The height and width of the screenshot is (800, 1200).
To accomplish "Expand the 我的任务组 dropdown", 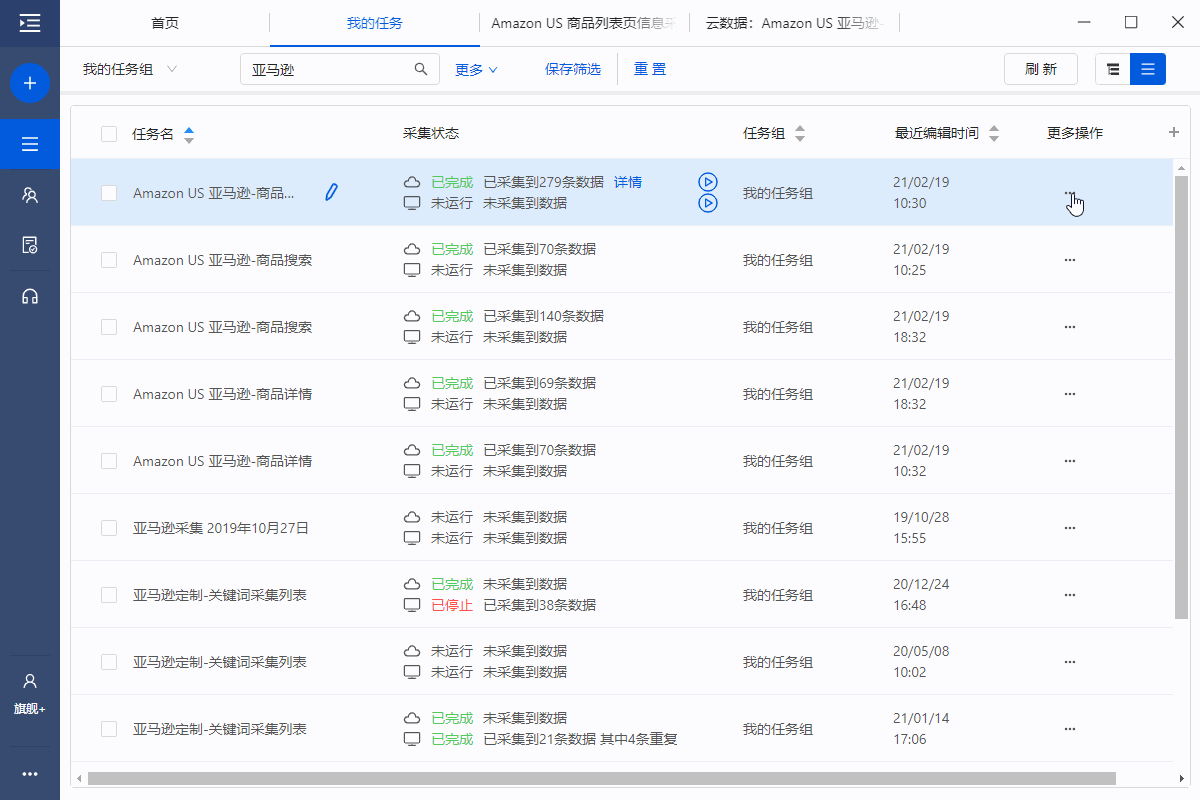I will pyautogui.click(x=130, y=69).
